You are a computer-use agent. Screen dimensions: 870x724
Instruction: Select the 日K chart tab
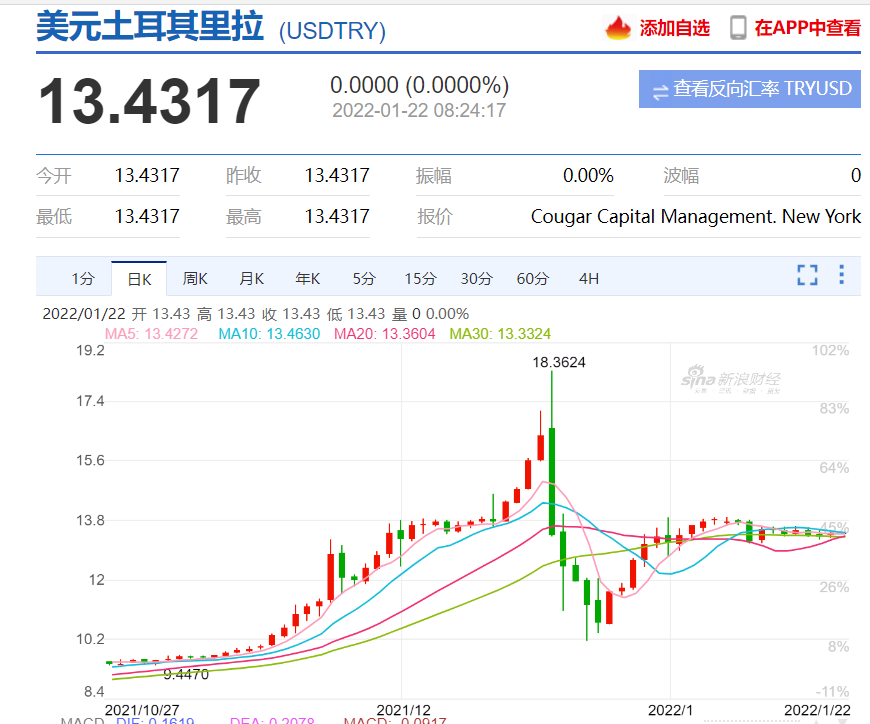[x=139, y=279]
